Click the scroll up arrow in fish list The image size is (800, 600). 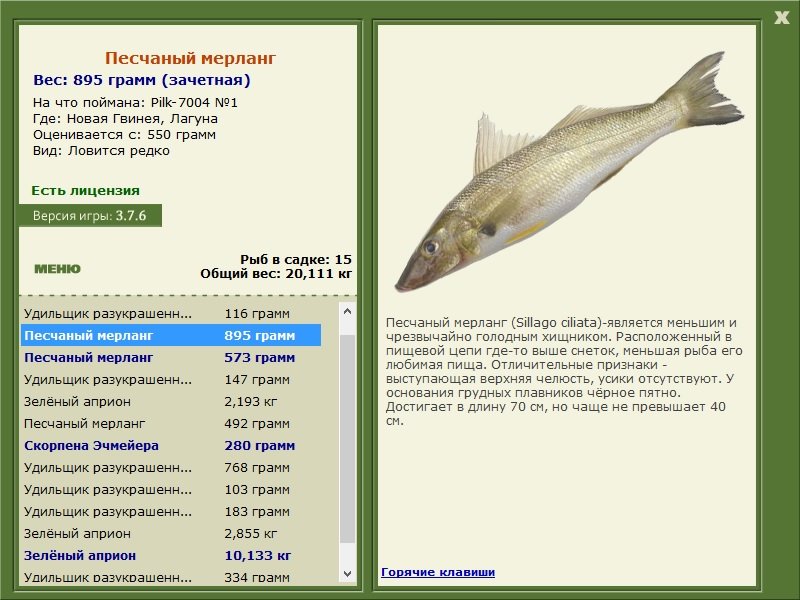point(347,311)
